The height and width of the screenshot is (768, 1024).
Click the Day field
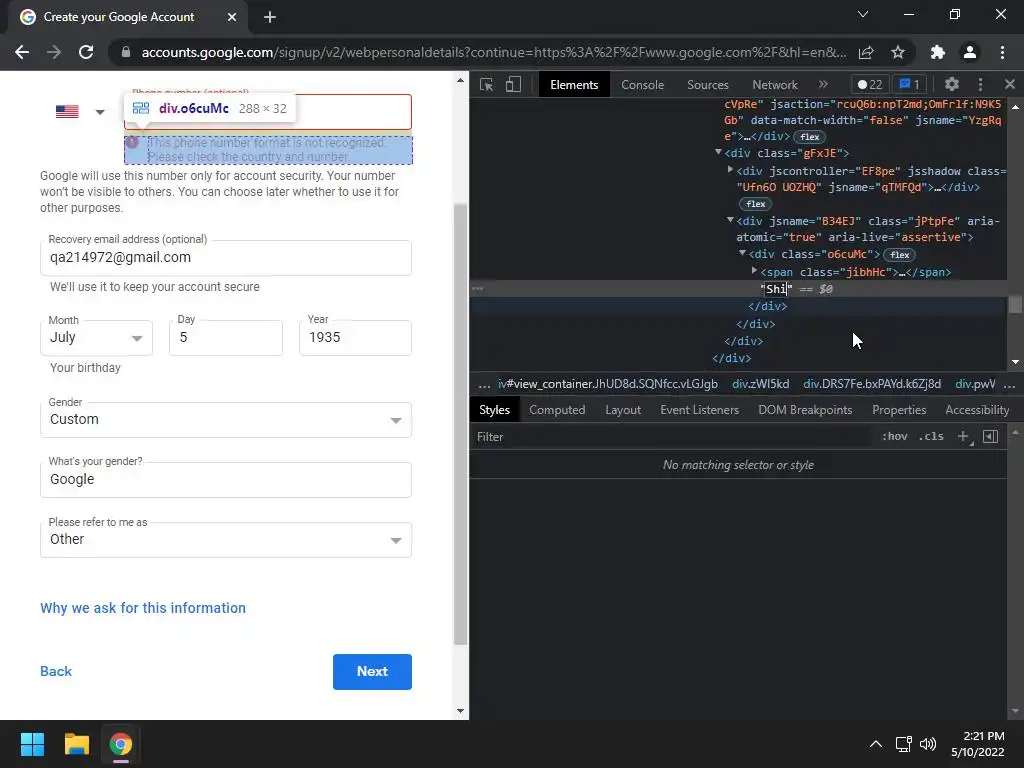226,338
